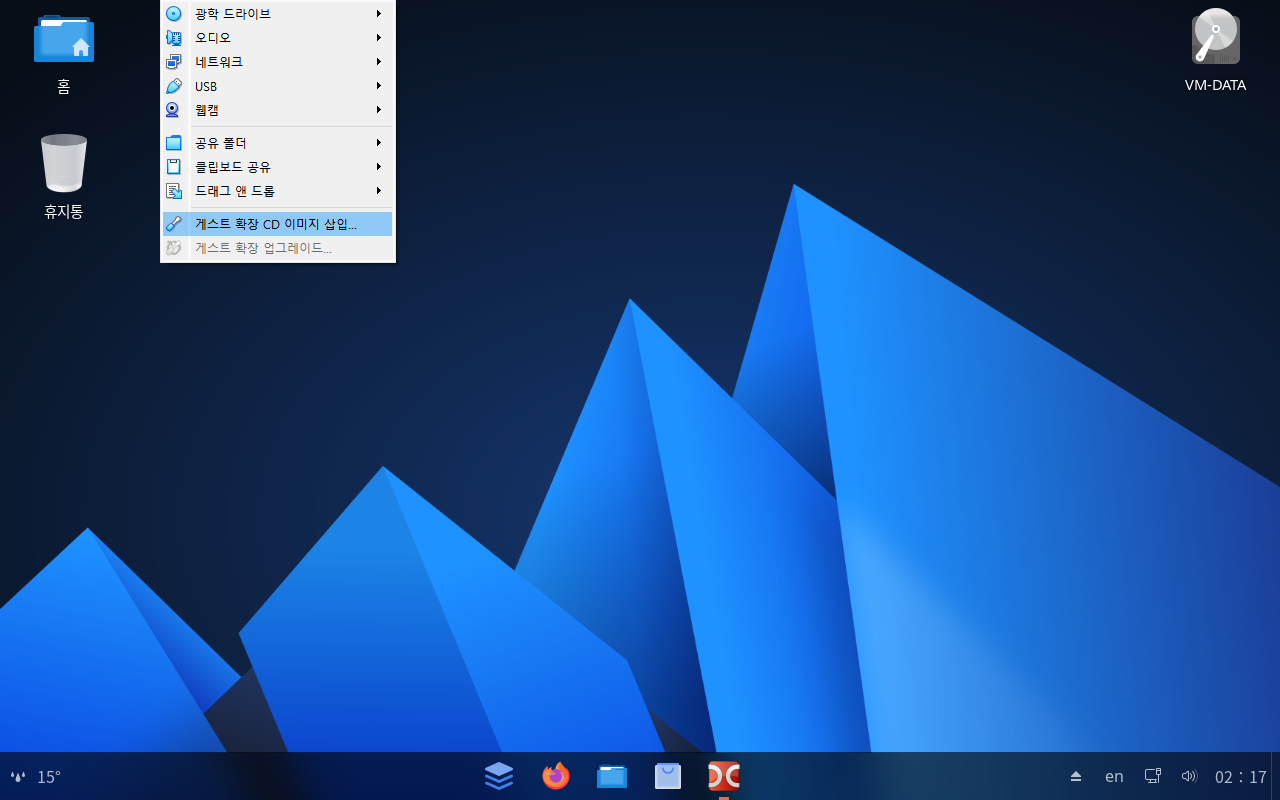Open the USB menu entry
This screenshot has width=1280, height=800.
click(x=277, y=86)
